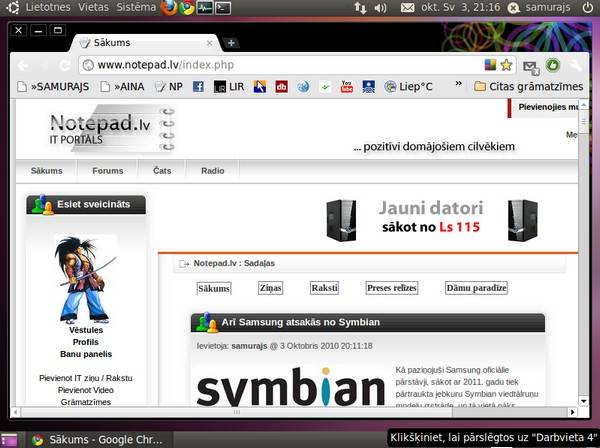
Task: Open the mail checker extension icon
Action: tap(531, 67)
